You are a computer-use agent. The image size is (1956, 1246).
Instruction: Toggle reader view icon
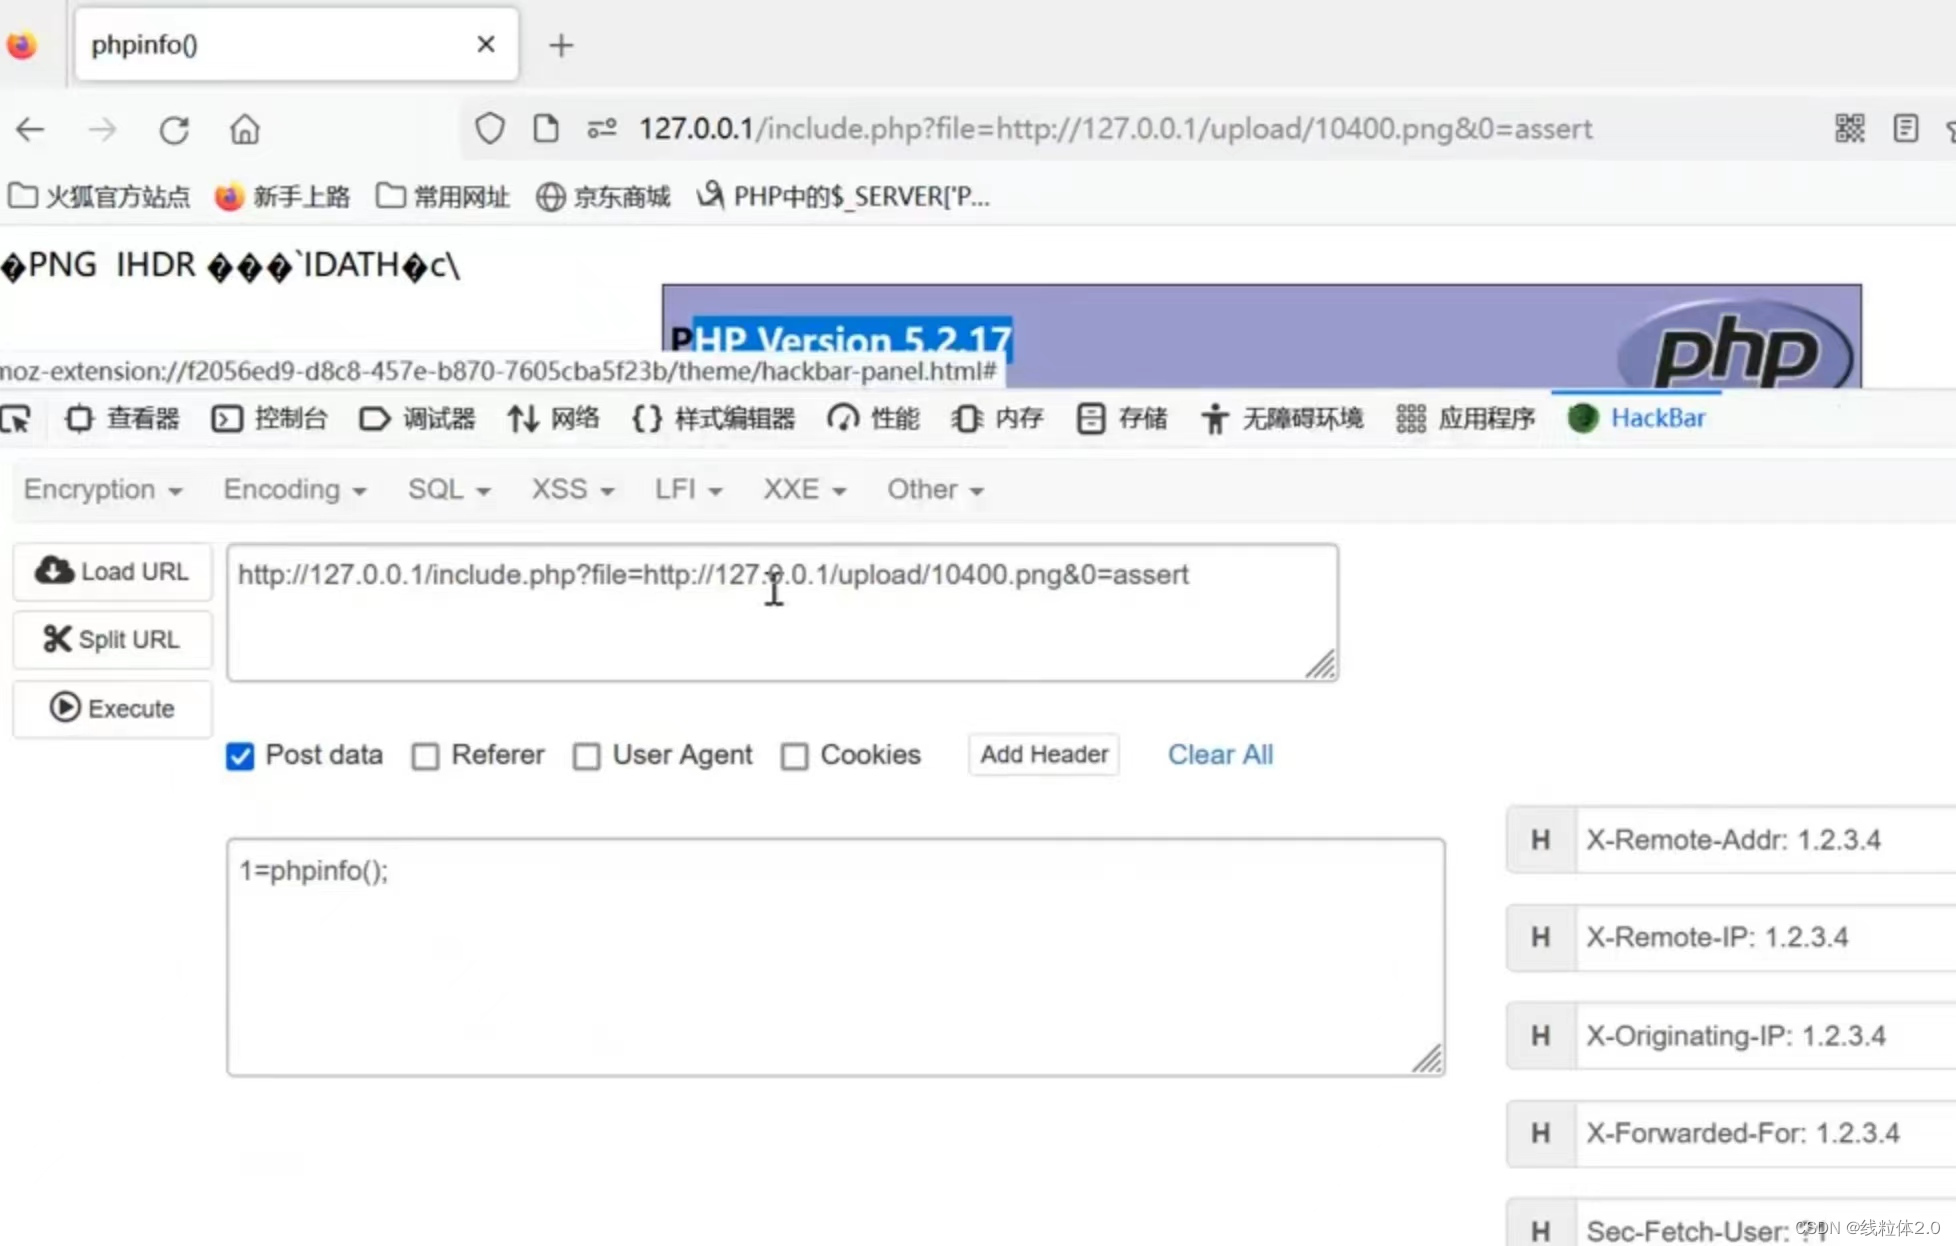[1906, 128]
